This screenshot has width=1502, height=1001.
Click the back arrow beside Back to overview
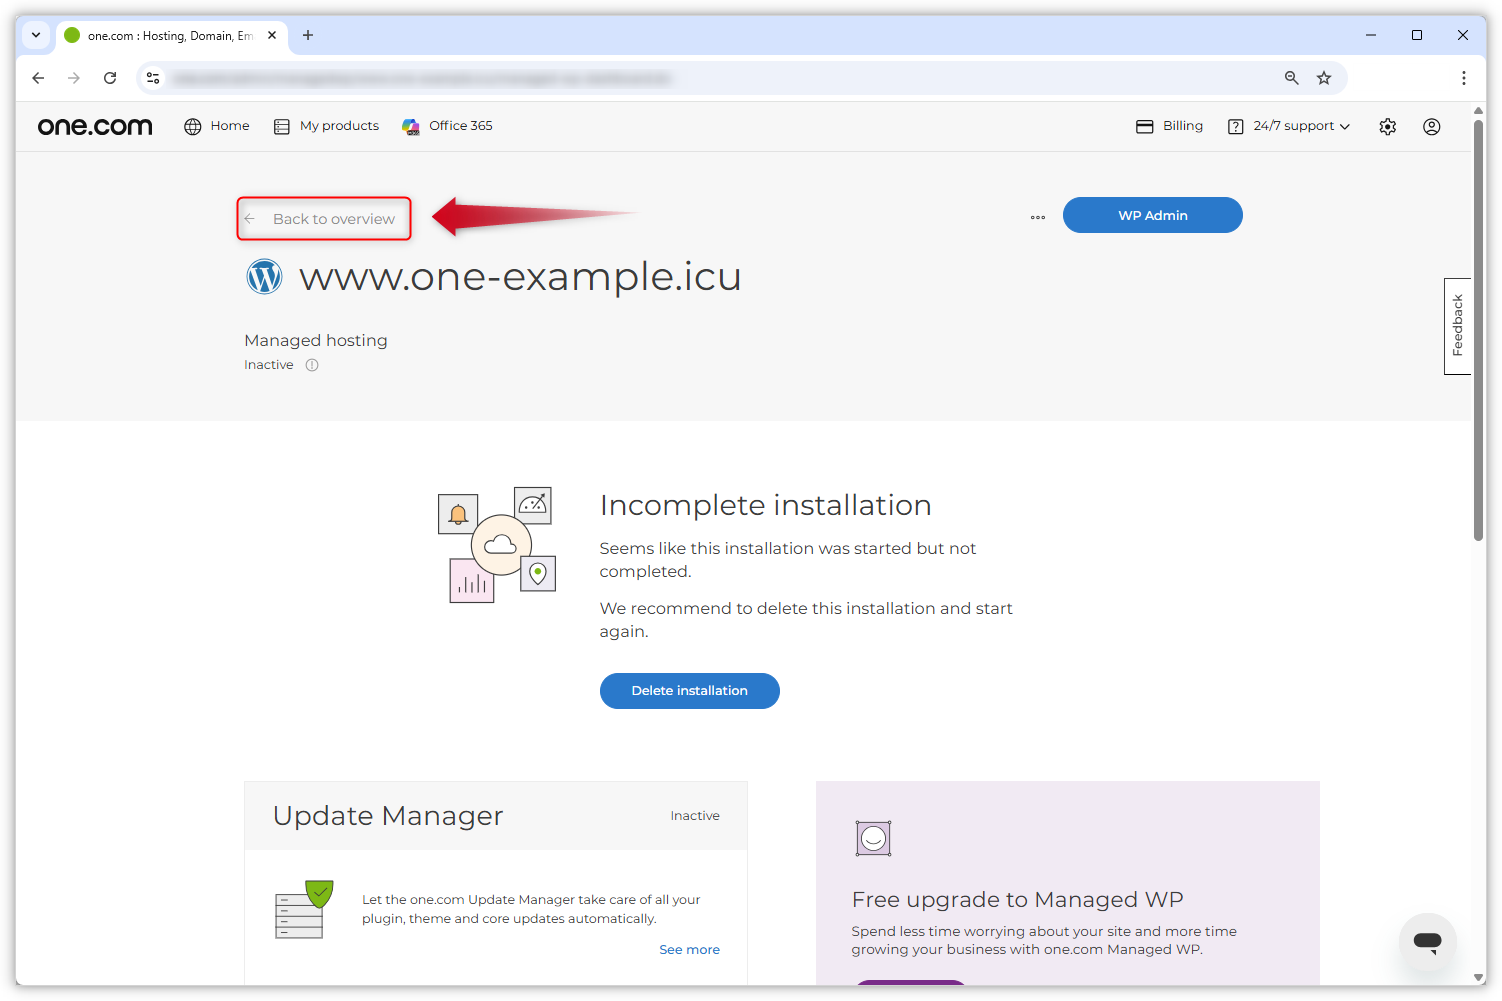[x=250, y=218]
